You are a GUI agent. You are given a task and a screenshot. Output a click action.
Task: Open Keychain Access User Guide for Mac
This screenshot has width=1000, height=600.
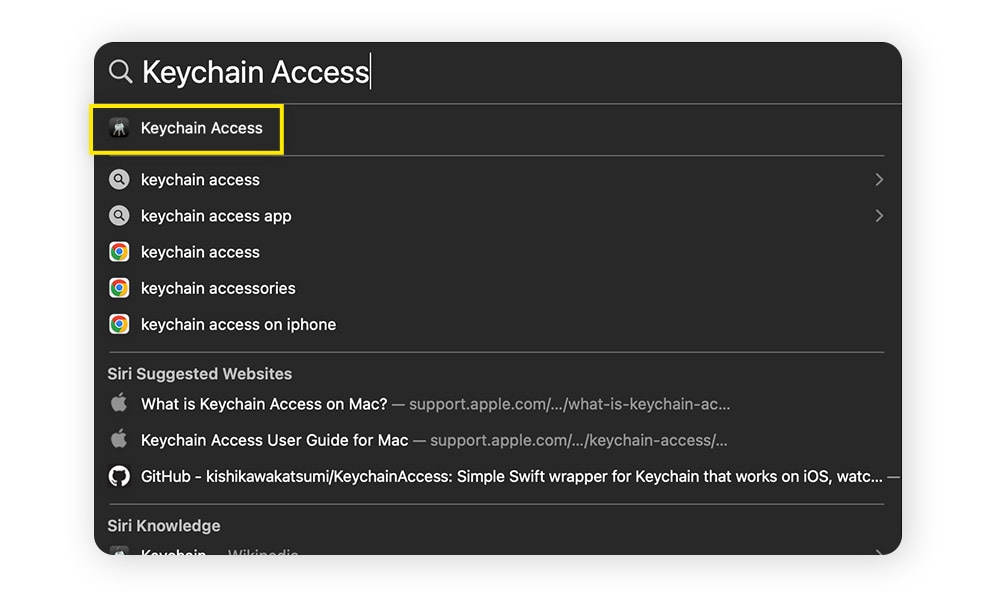pos(434,441)
